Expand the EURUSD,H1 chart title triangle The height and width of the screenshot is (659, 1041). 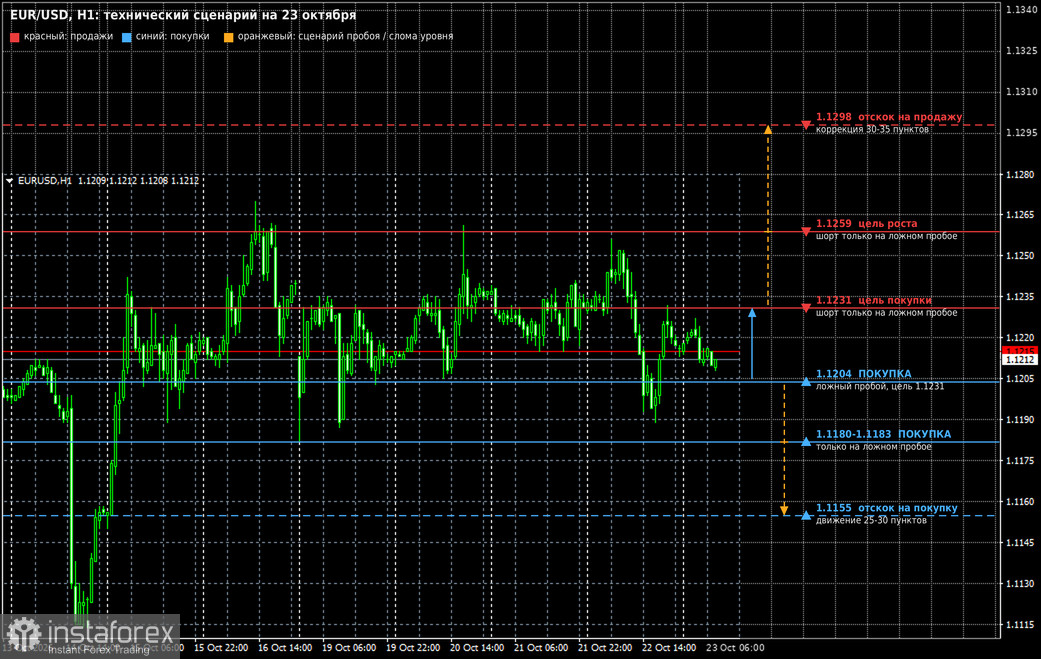pos(9,181)
